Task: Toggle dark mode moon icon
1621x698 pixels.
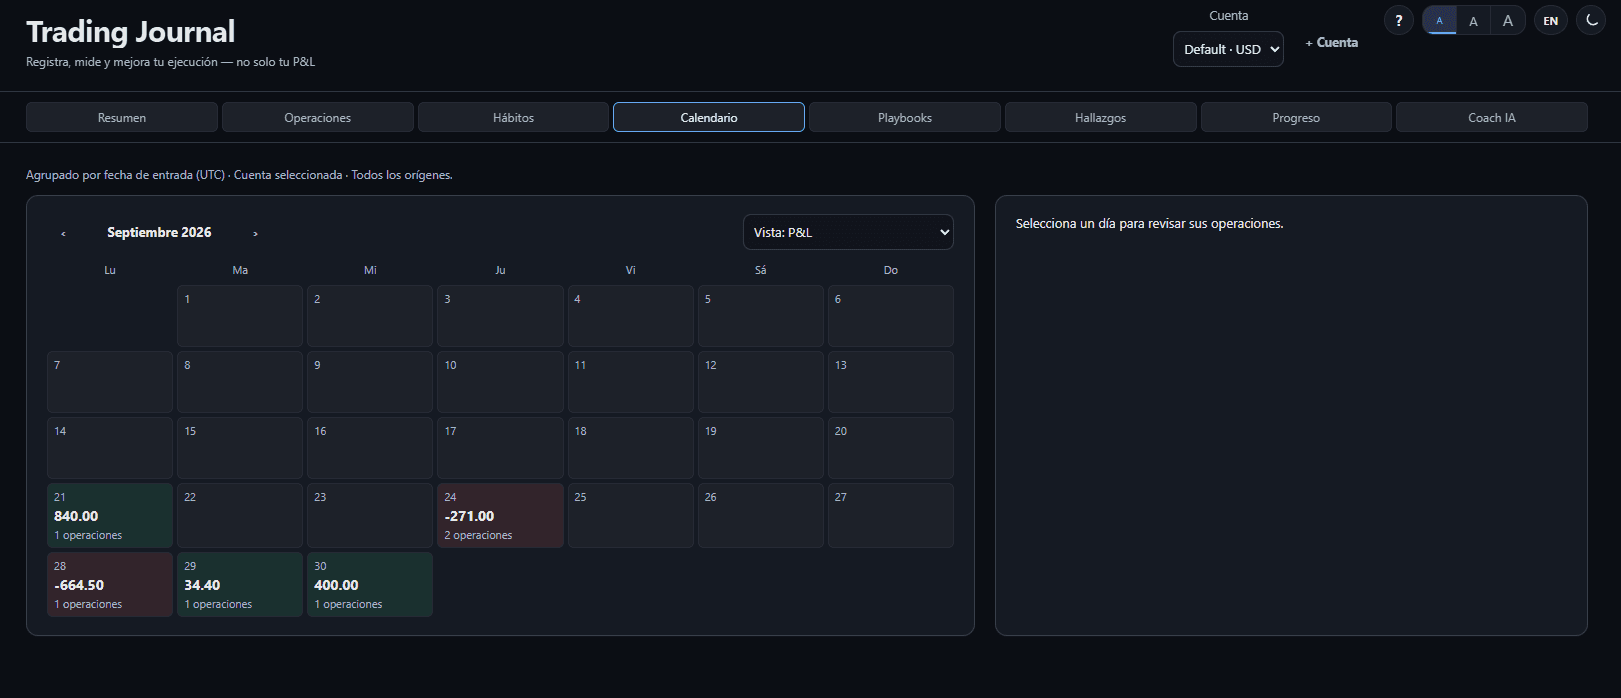Action: [x=1591, y=20]
